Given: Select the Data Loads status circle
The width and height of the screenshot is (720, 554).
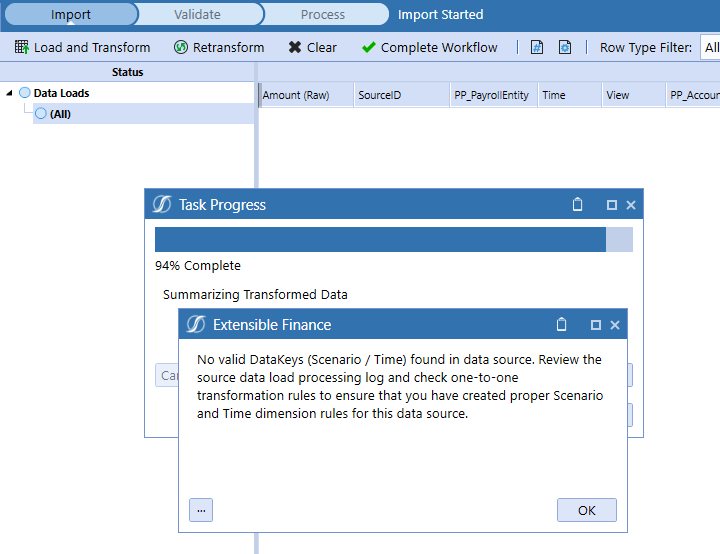Looking at the screenshot, I should click(x=25, y=93).
